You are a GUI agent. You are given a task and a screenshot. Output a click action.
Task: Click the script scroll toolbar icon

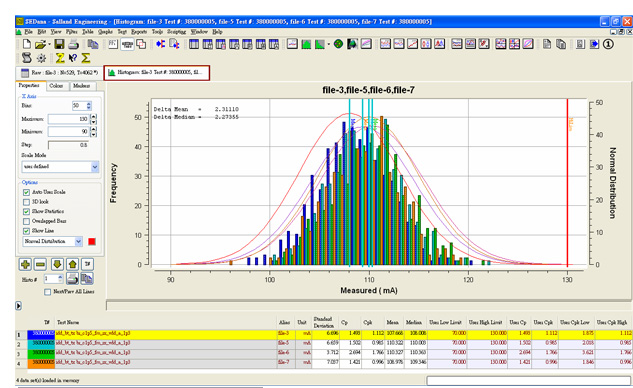27,58
